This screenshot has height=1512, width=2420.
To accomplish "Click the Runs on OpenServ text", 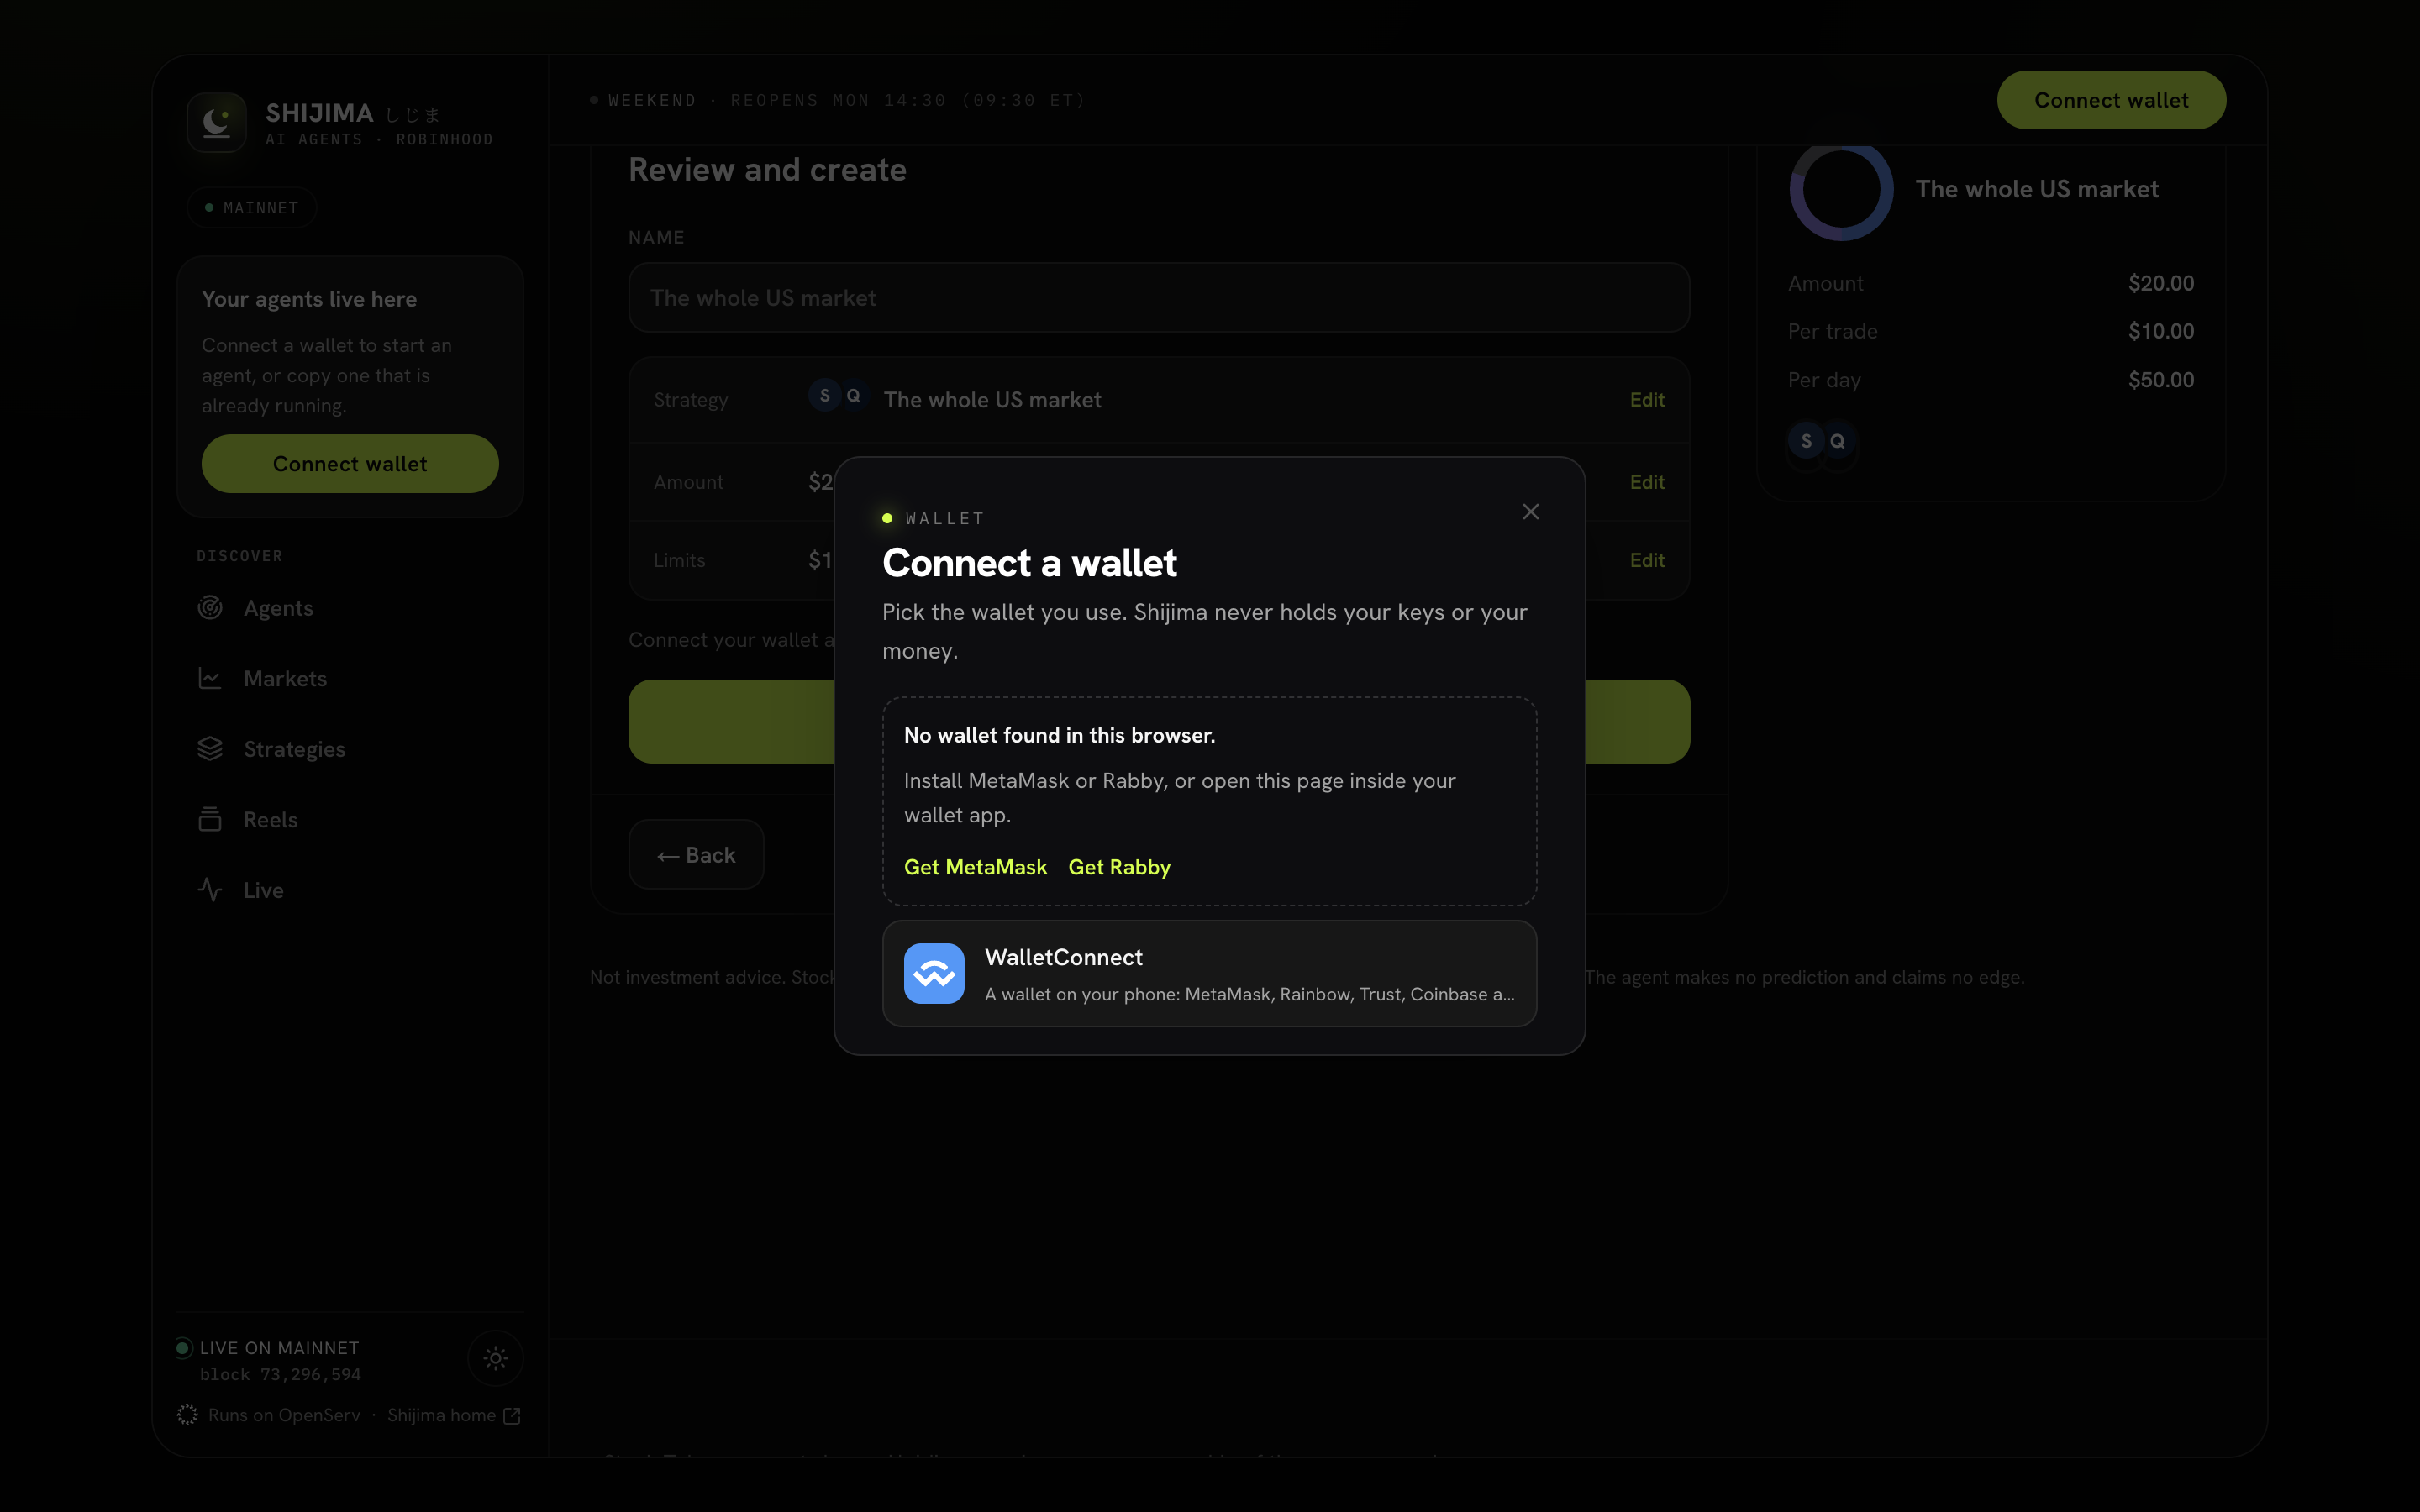I will tap(284, 1415).
